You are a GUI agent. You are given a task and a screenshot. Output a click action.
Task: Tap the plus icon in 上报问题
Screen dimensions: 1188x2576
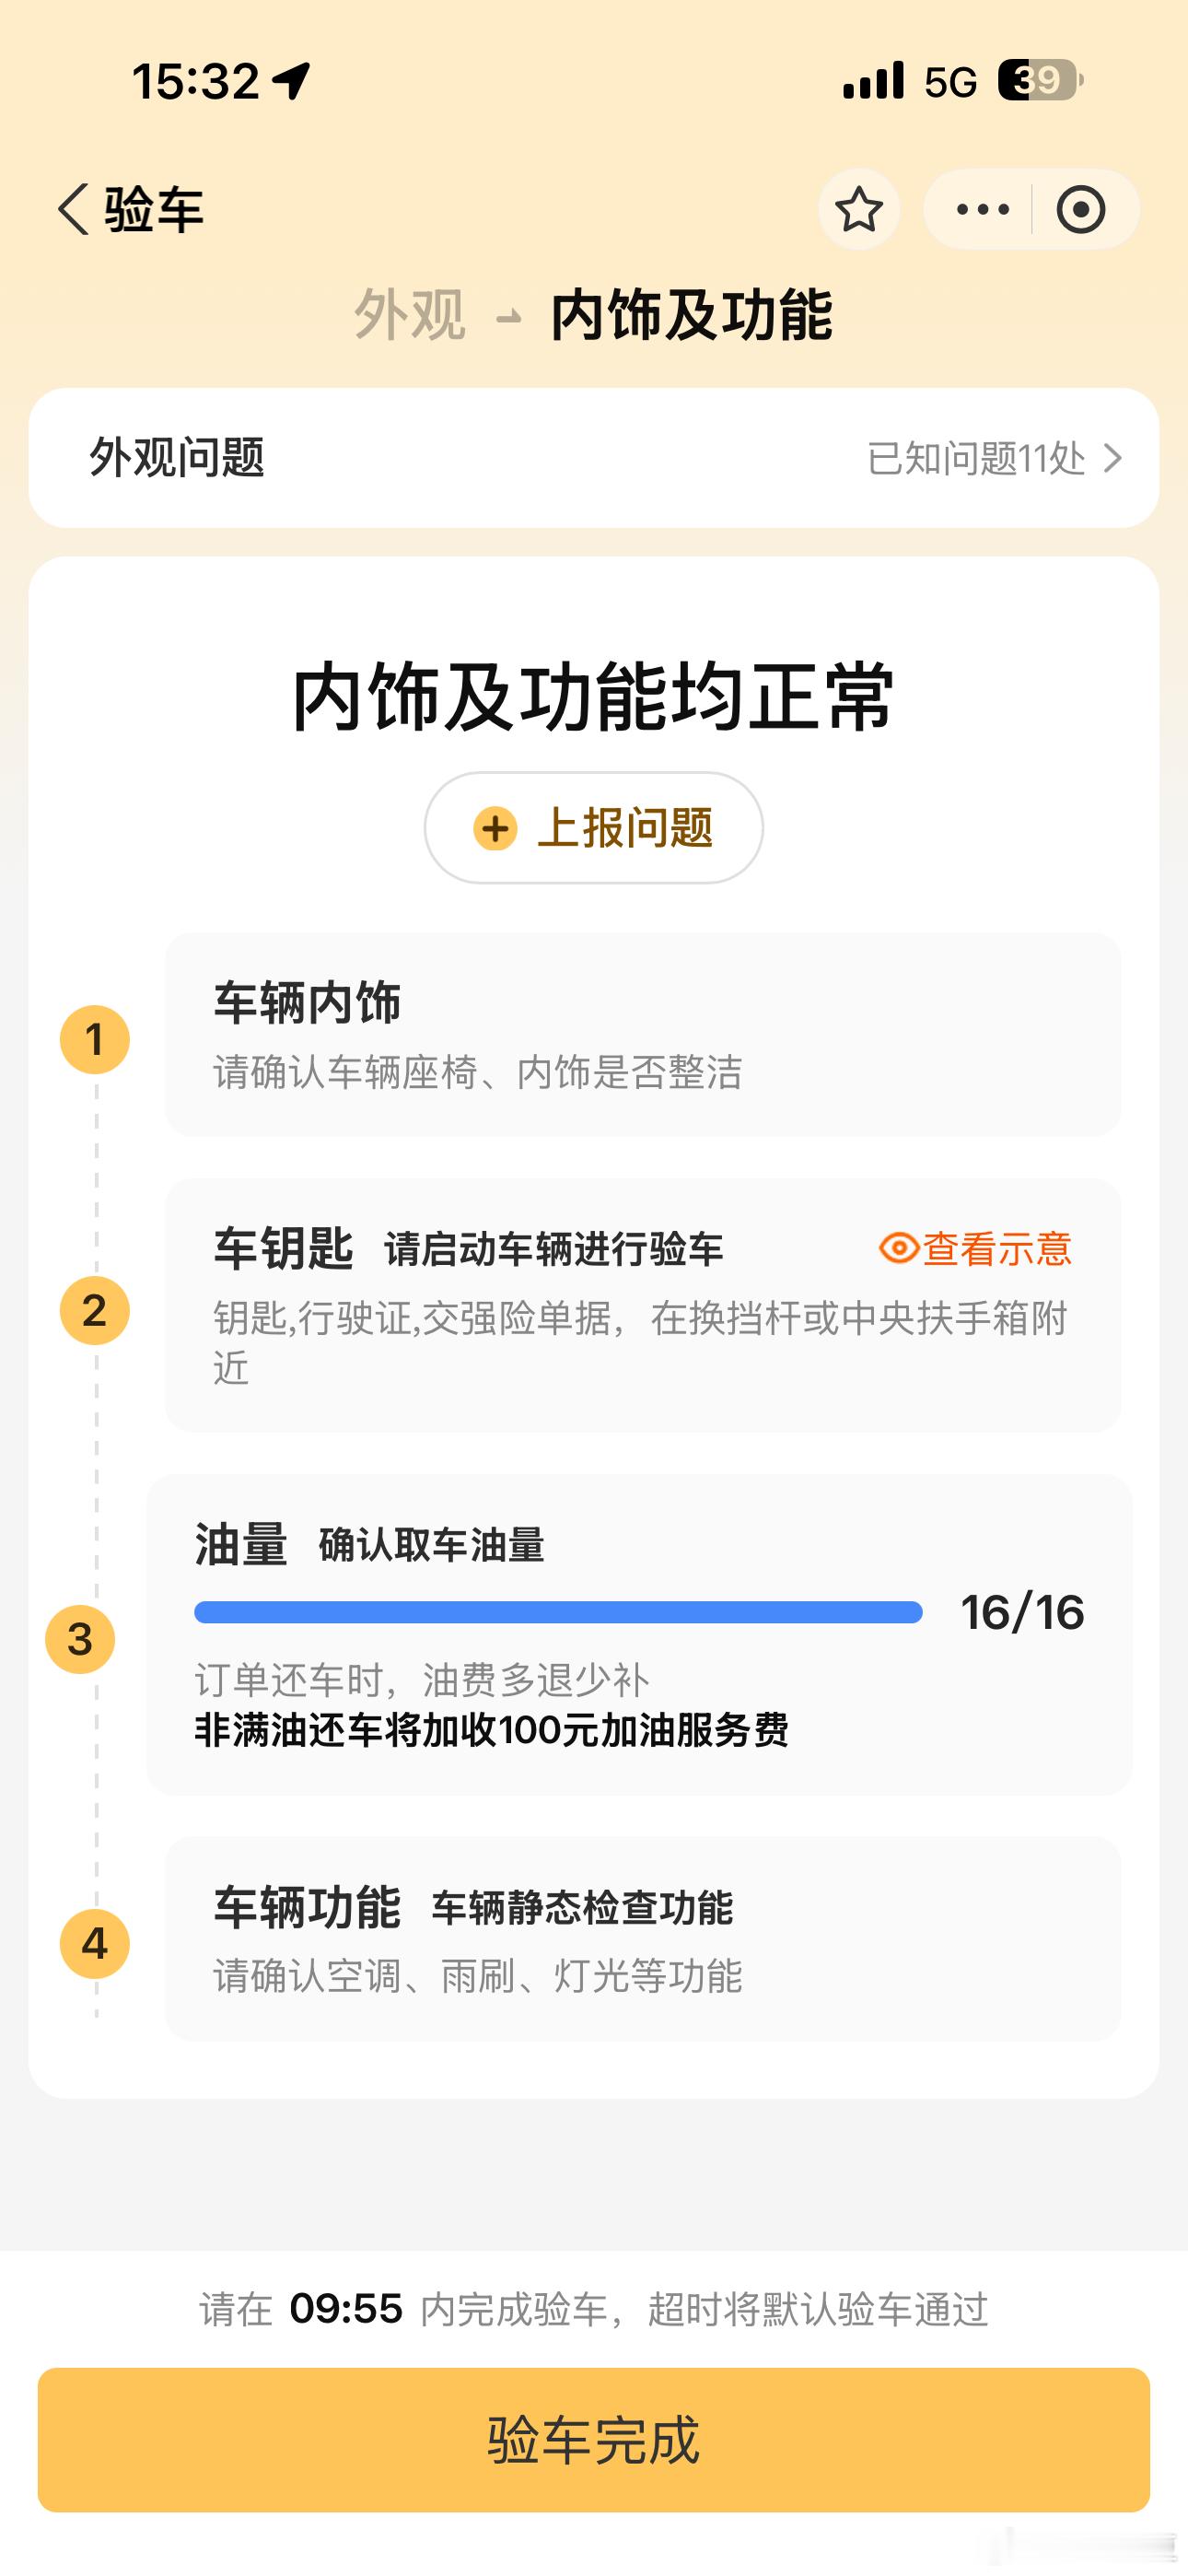tap(495, 828)
